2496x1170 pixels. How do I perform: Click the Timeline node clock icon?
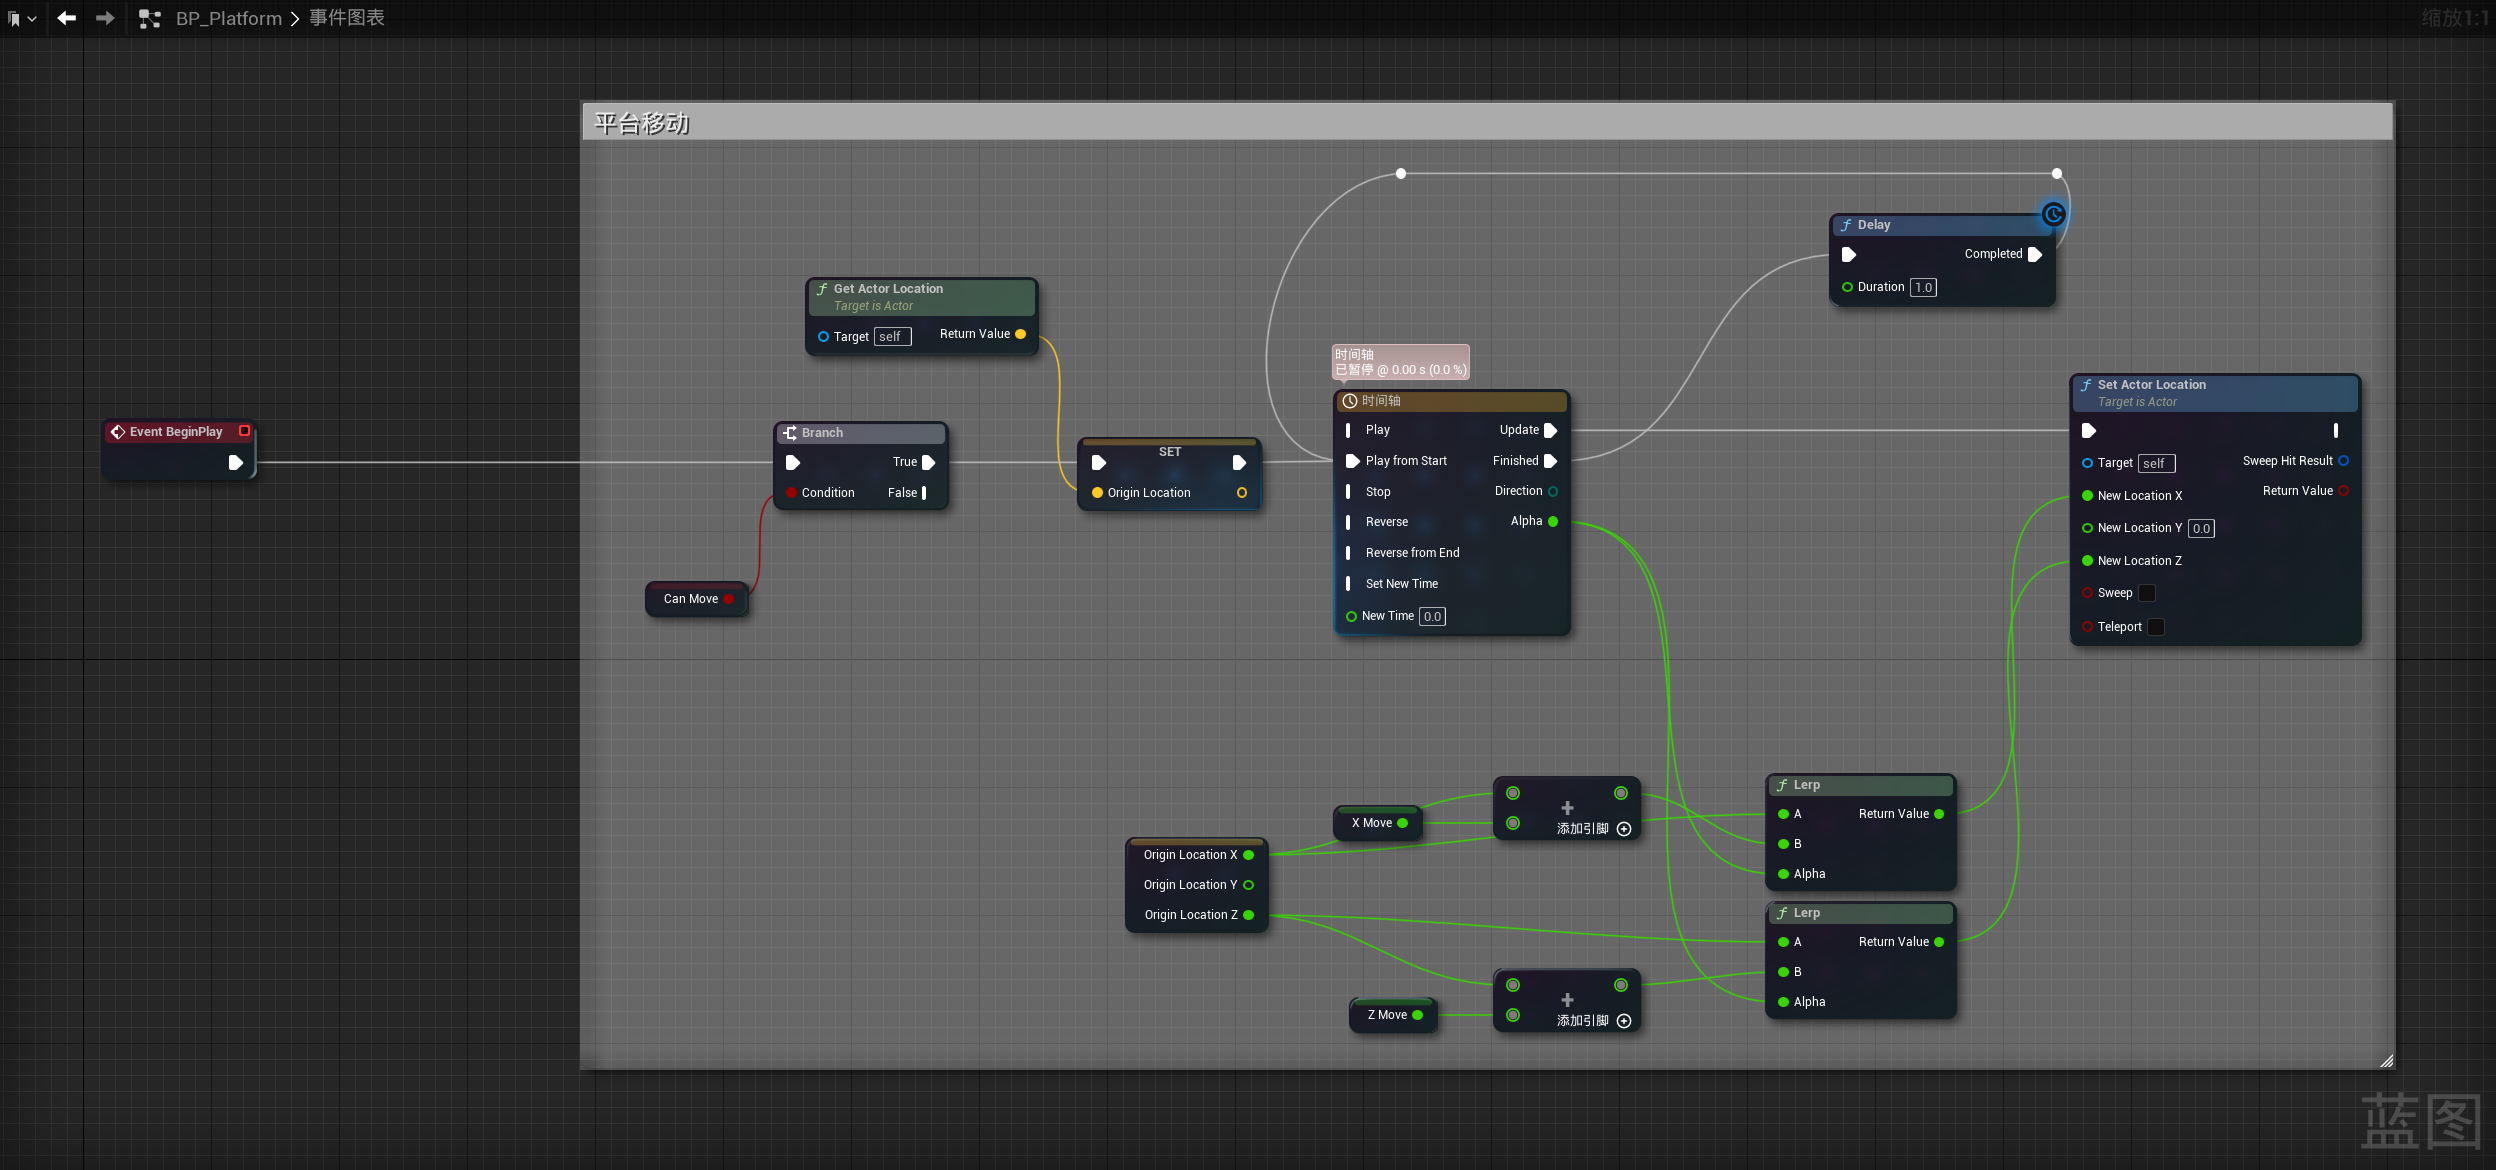(x=1350, y=401)
